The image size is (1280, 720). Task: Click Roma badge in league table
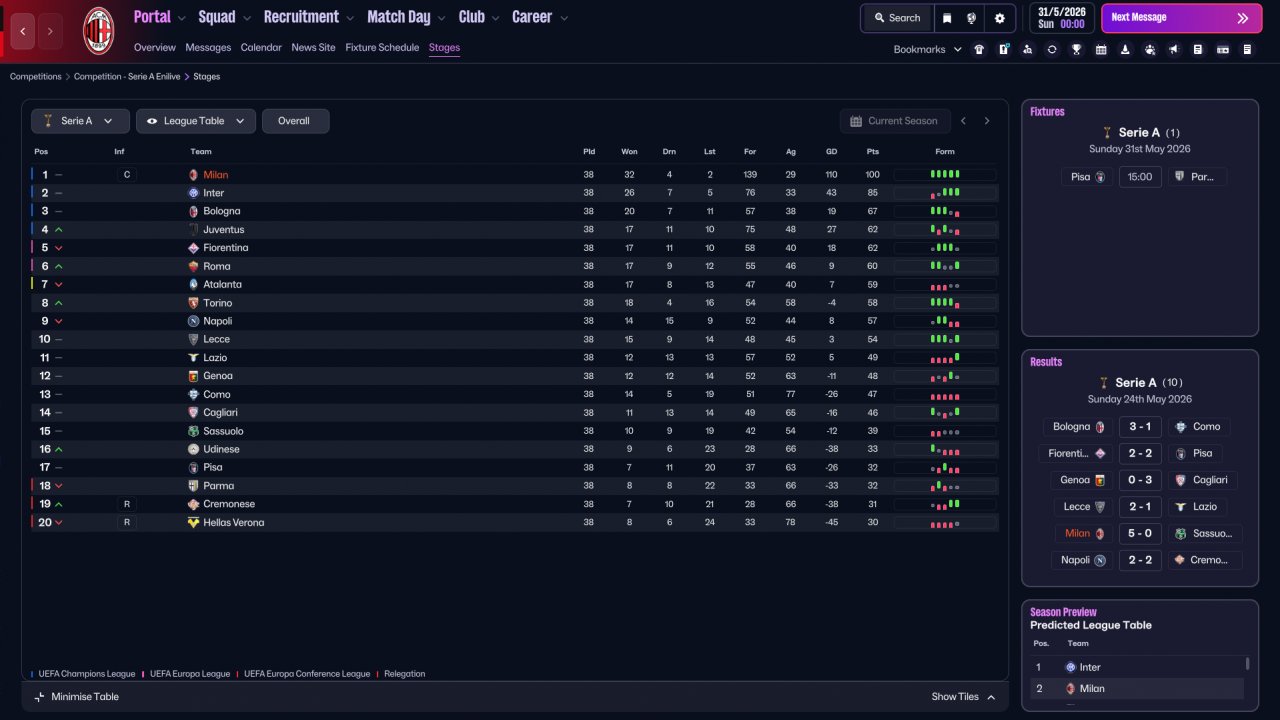(193, 266)
